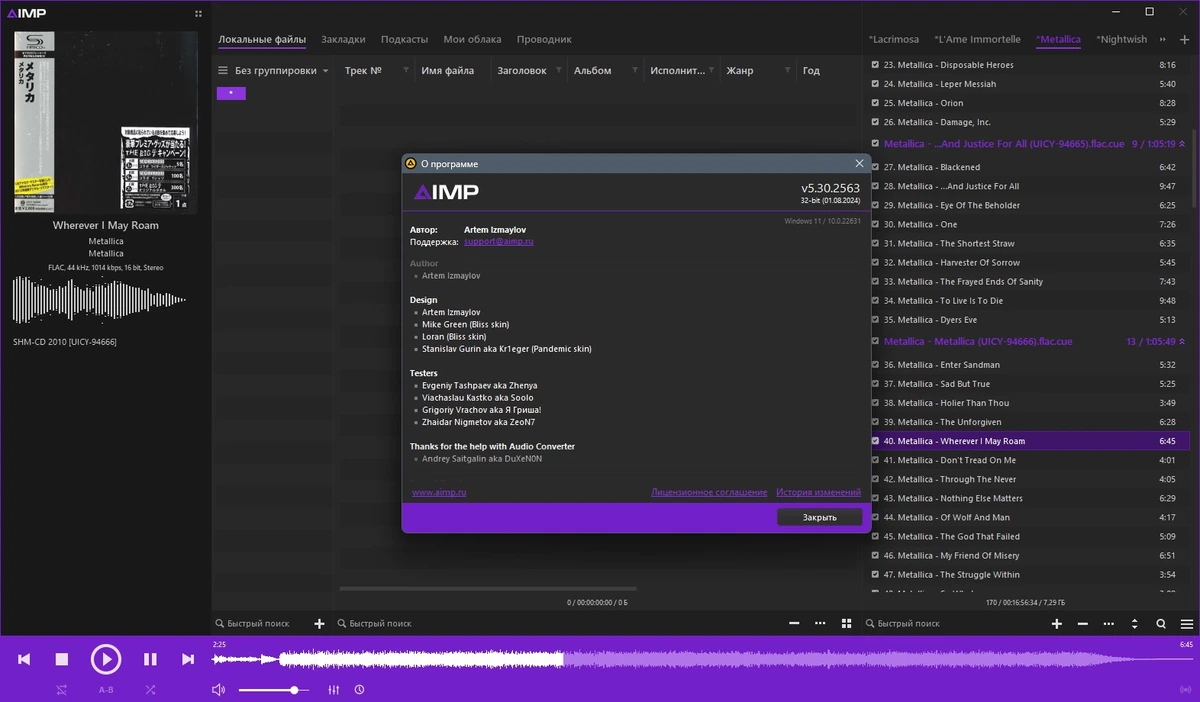Select the Nightwish playlist tab
This screenshot has height=702, width=1200.
(1122, 39)
